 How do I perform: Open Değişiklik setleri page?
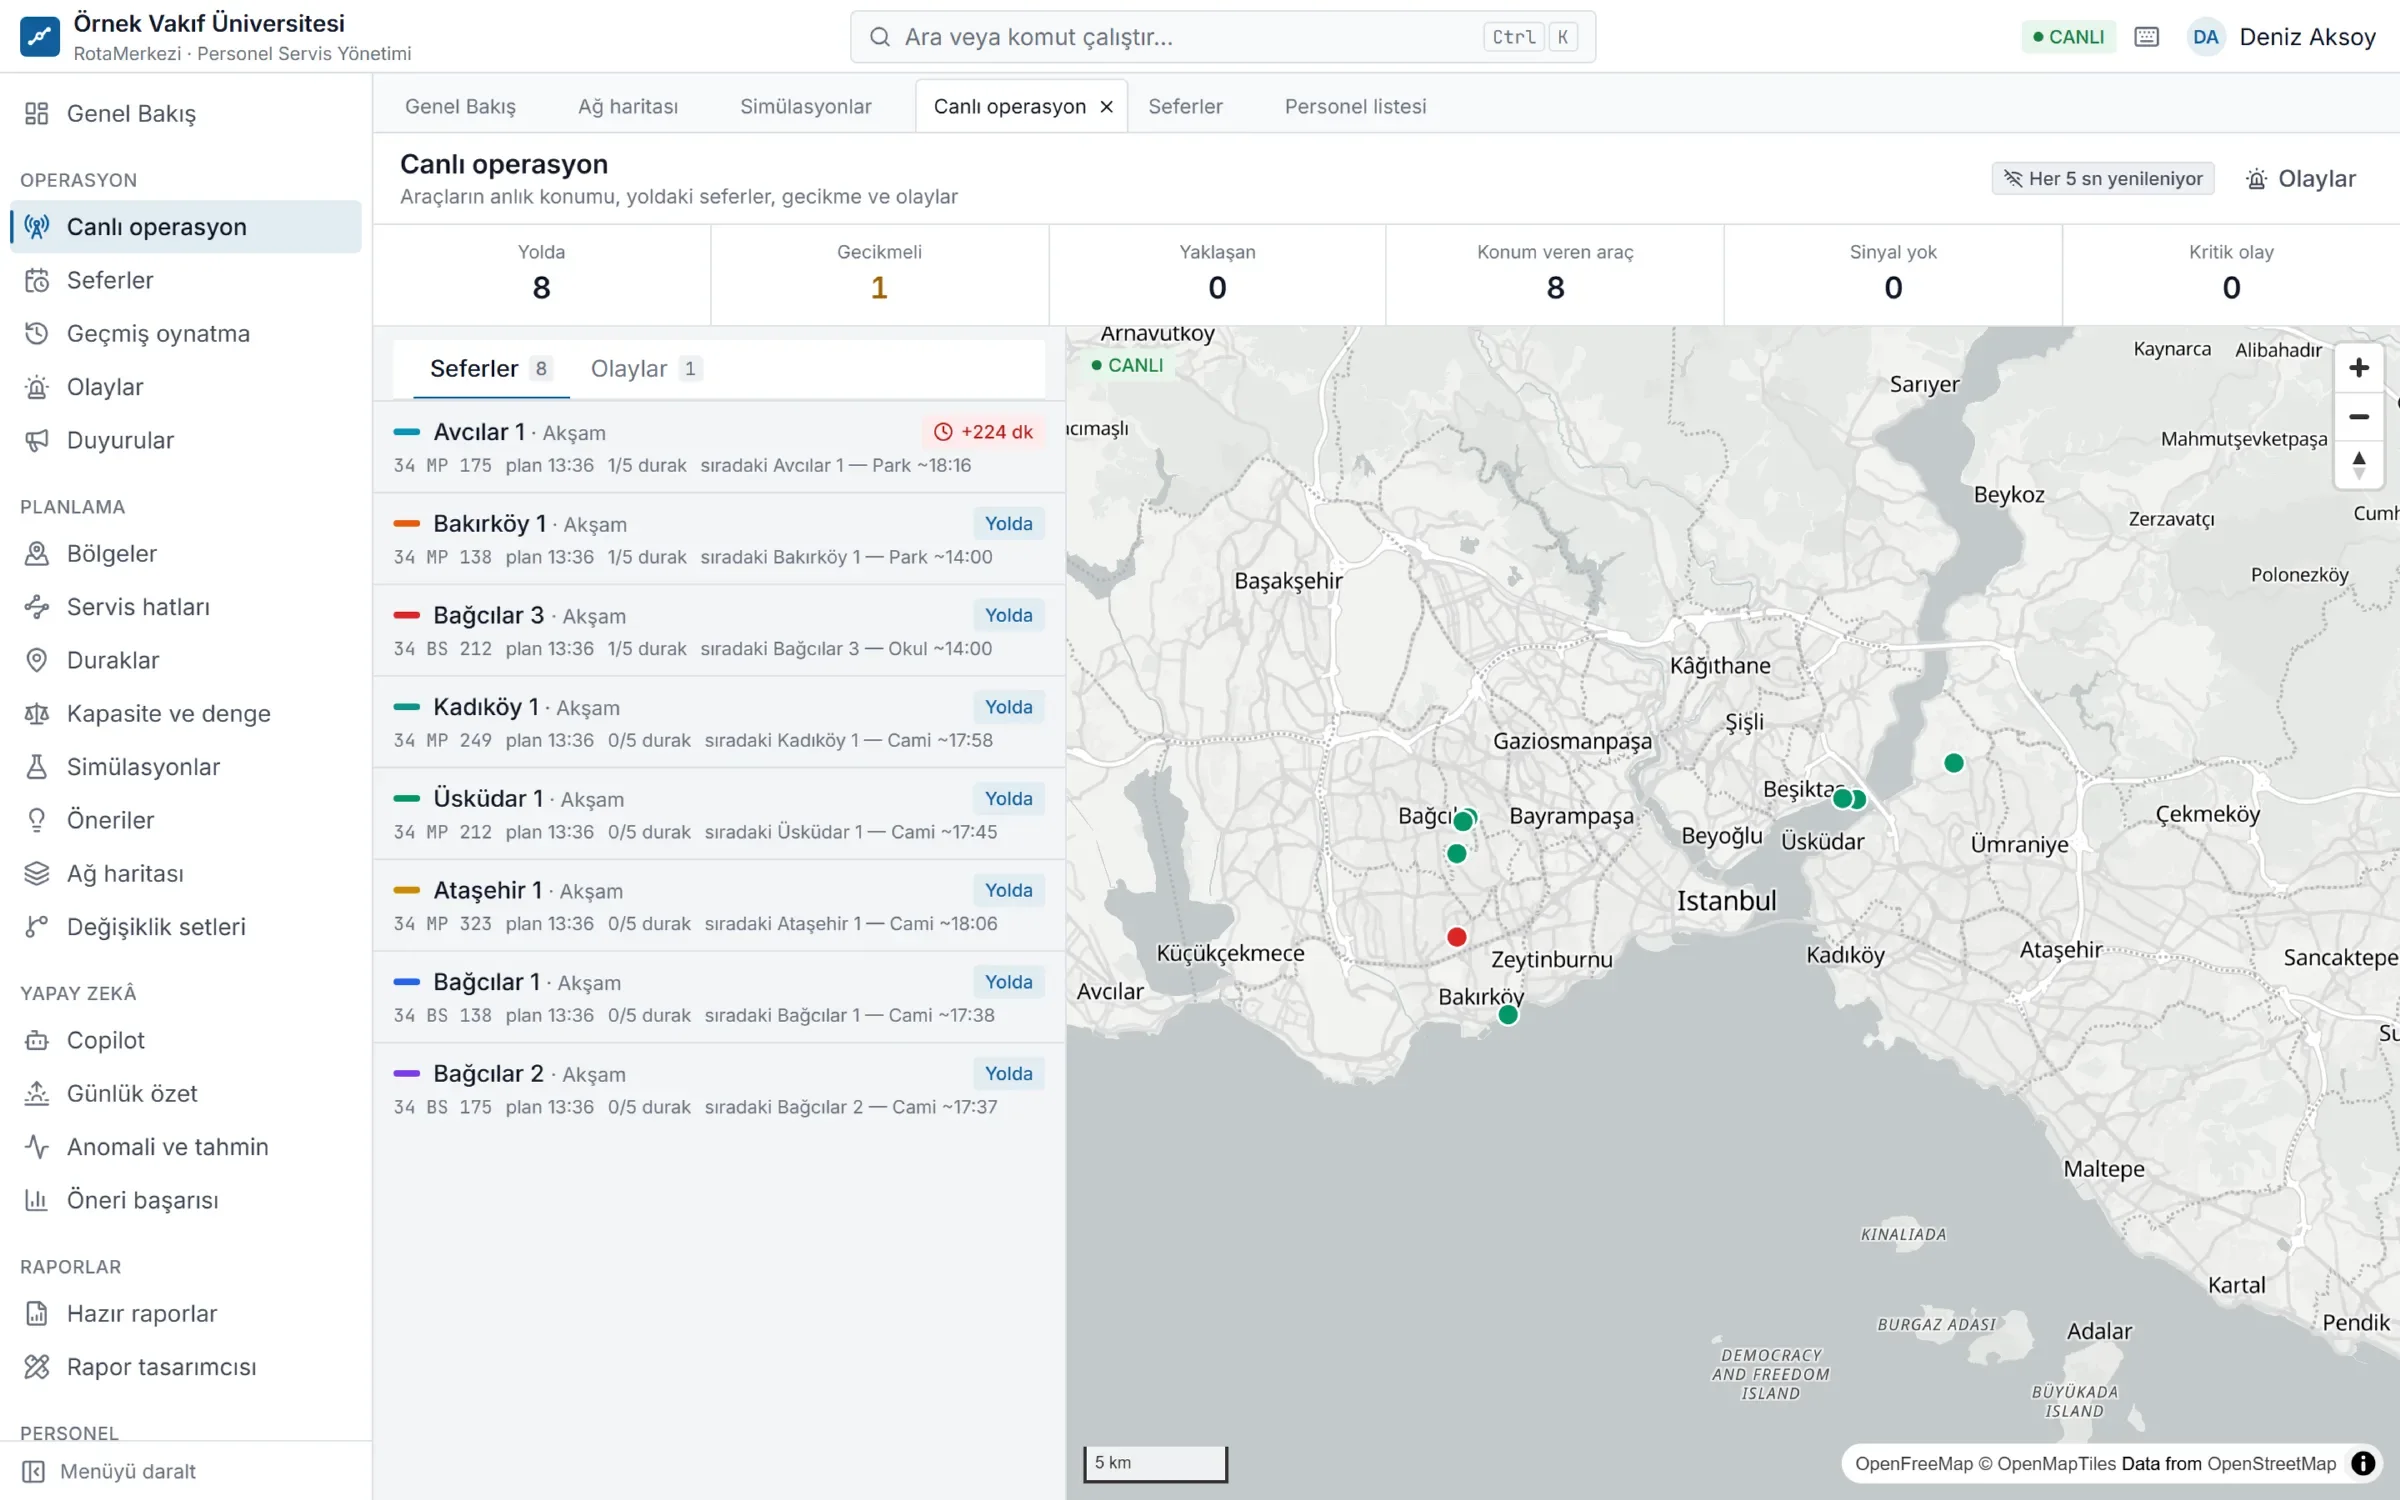pyautogui.click(x=186, y=927)
